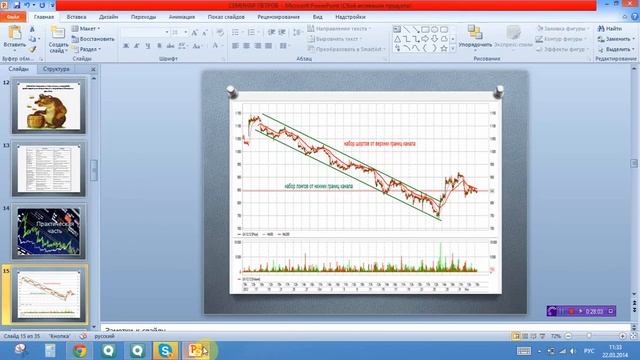Image resolution: width=640 pixels, height=360 pixels.
Task: Open the Переходы ribbon tab
Action: click(x=143, y=17)
